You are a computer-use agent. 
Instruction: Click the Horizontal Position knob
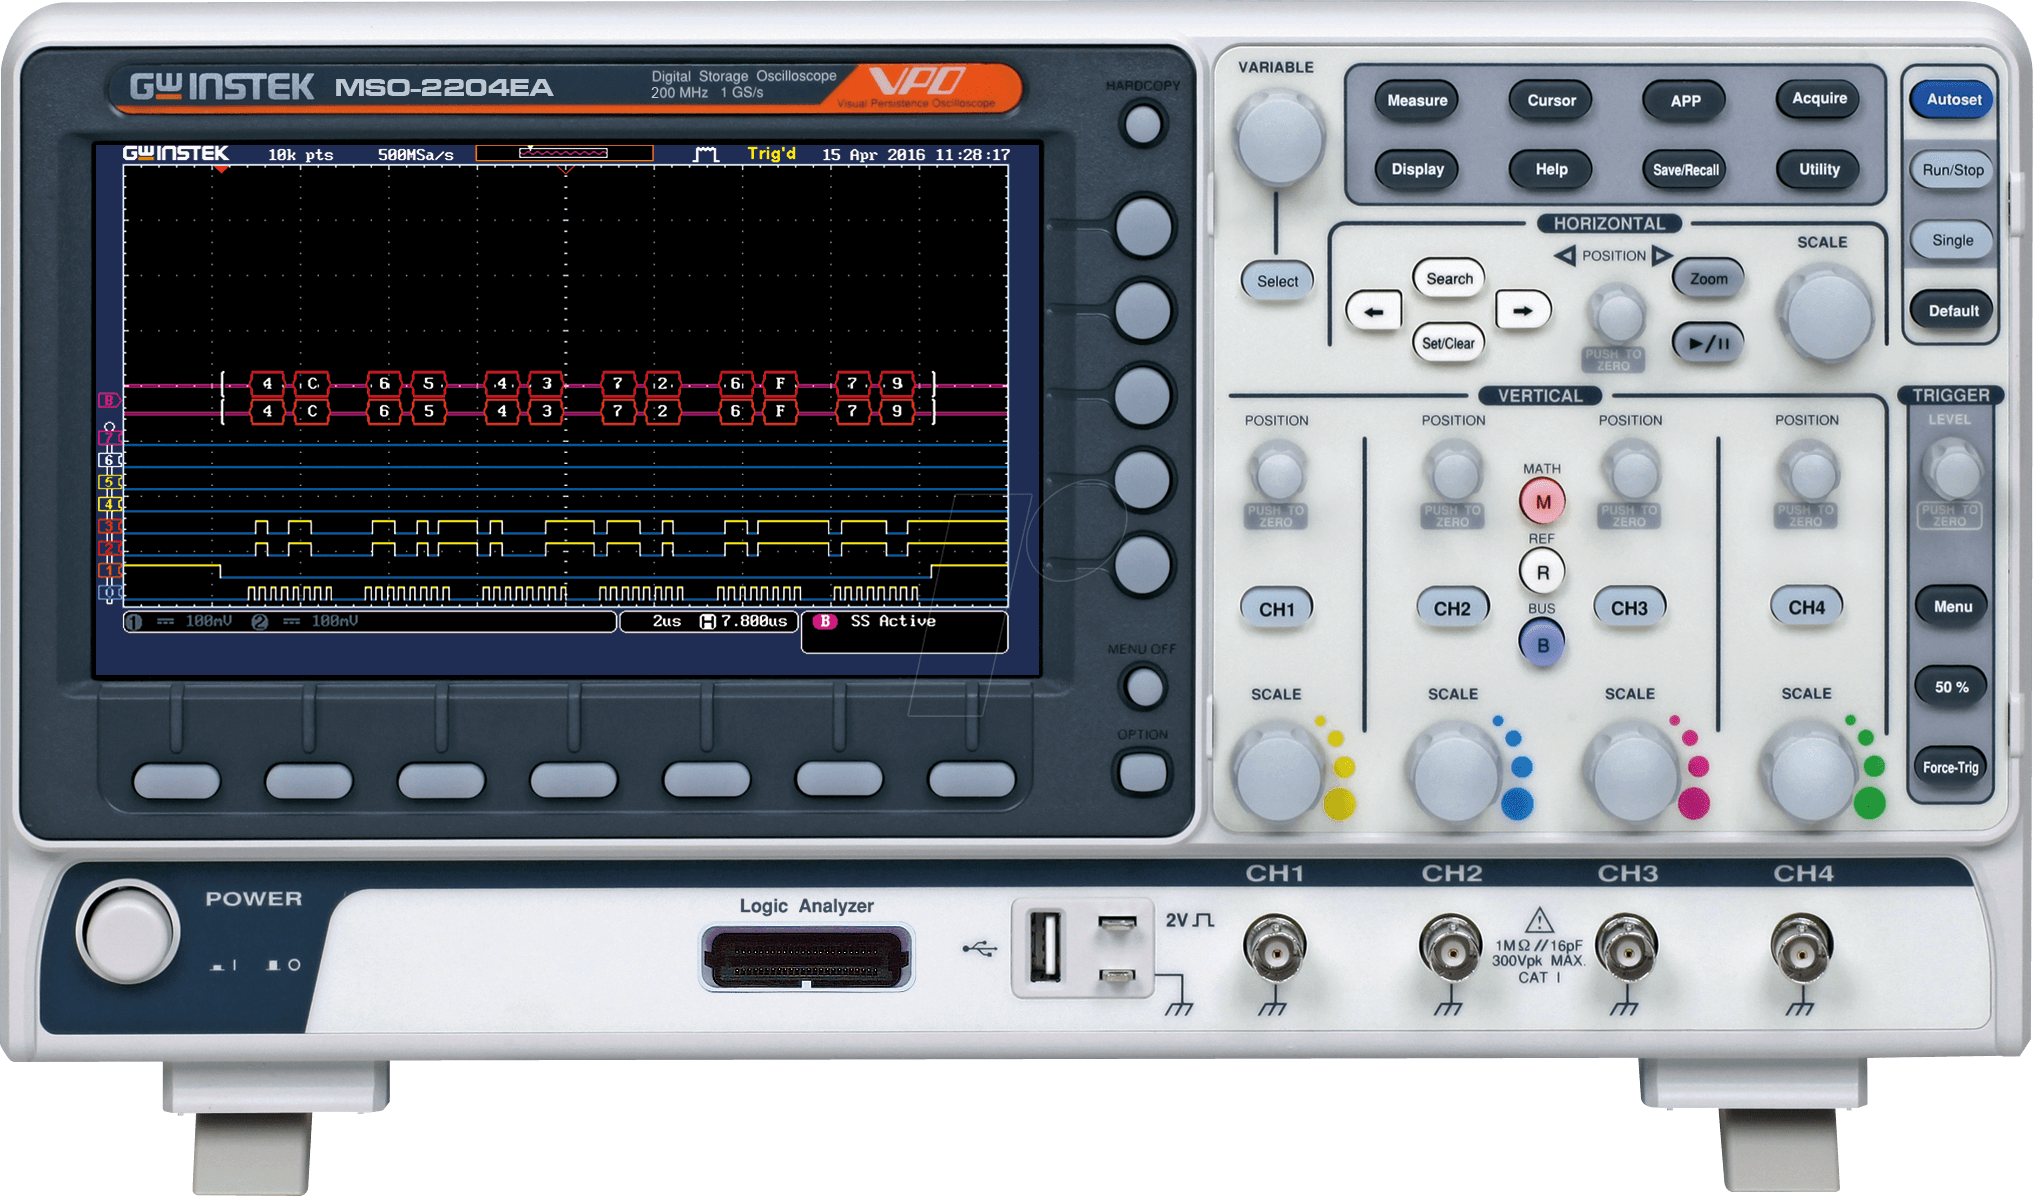(1616, 316)
